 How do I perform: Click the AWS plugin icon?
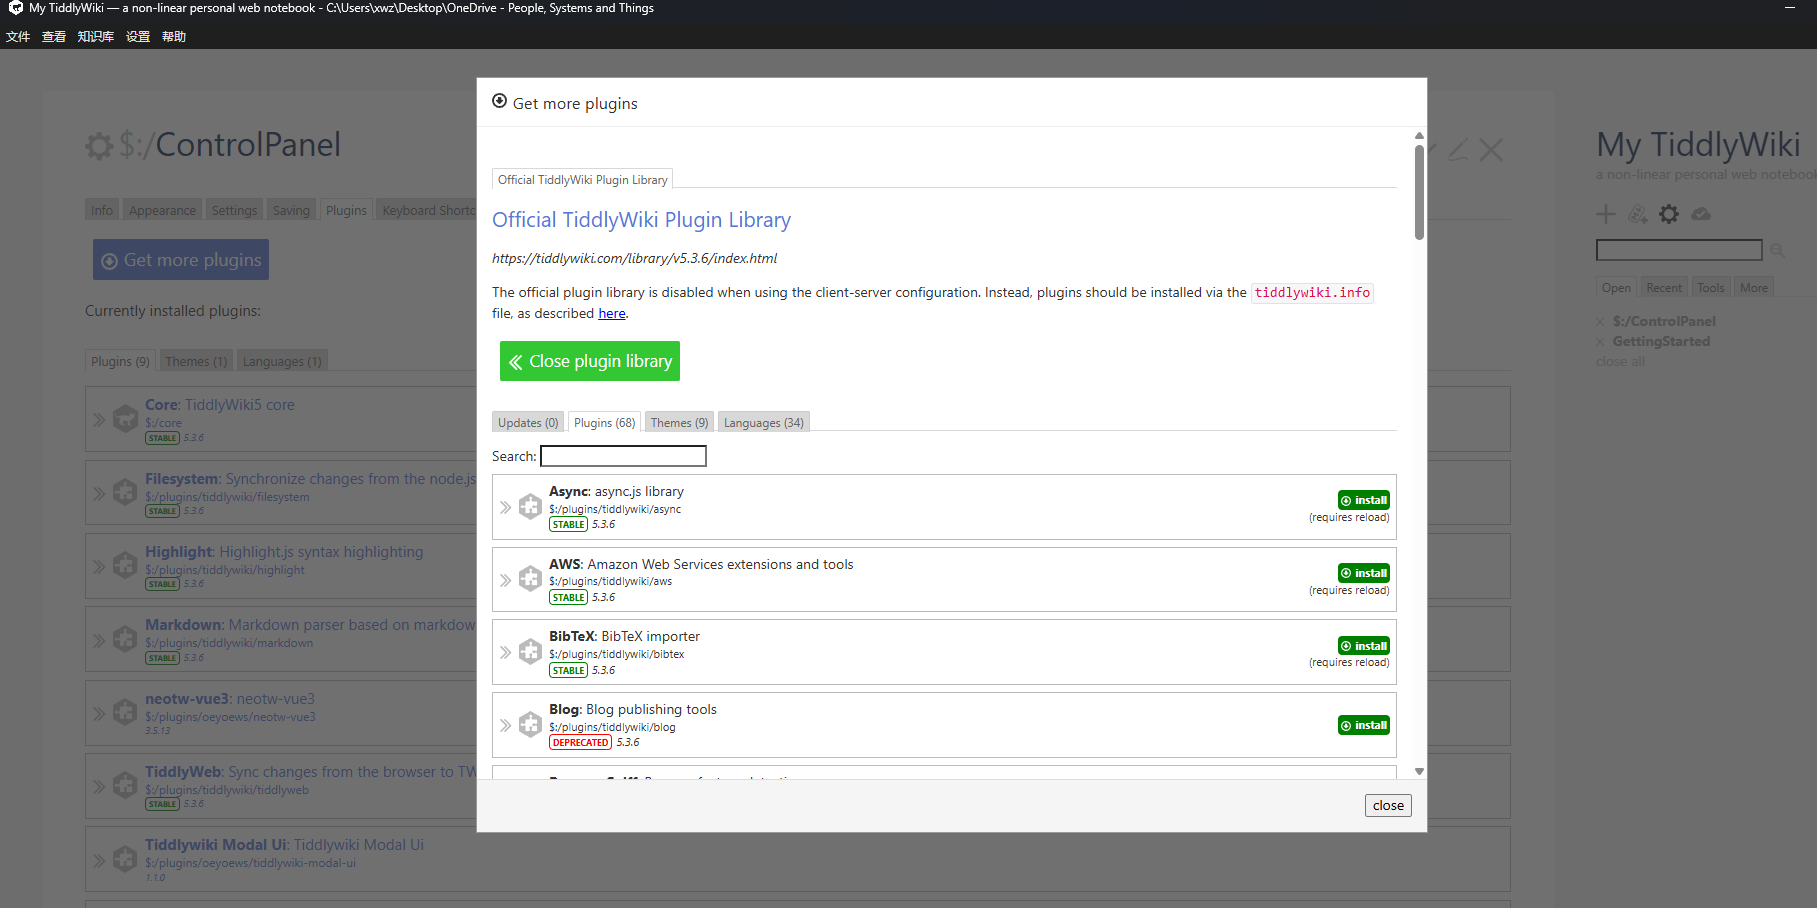coord(530,580)
